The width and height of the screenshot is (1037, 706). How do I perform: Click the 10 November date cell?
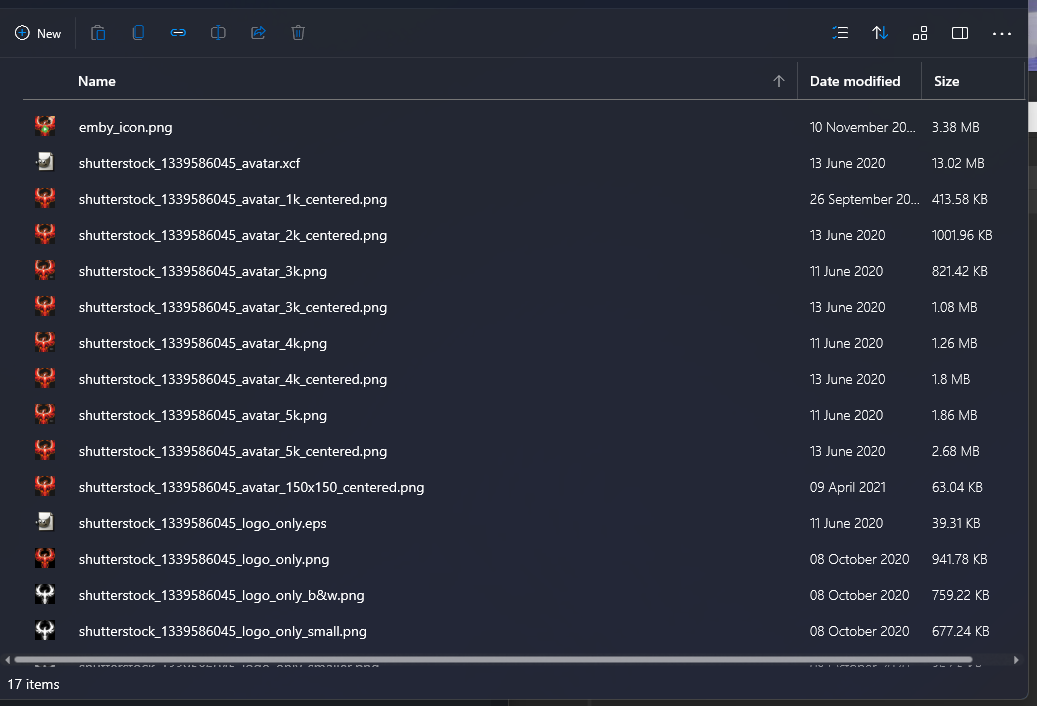862,127
